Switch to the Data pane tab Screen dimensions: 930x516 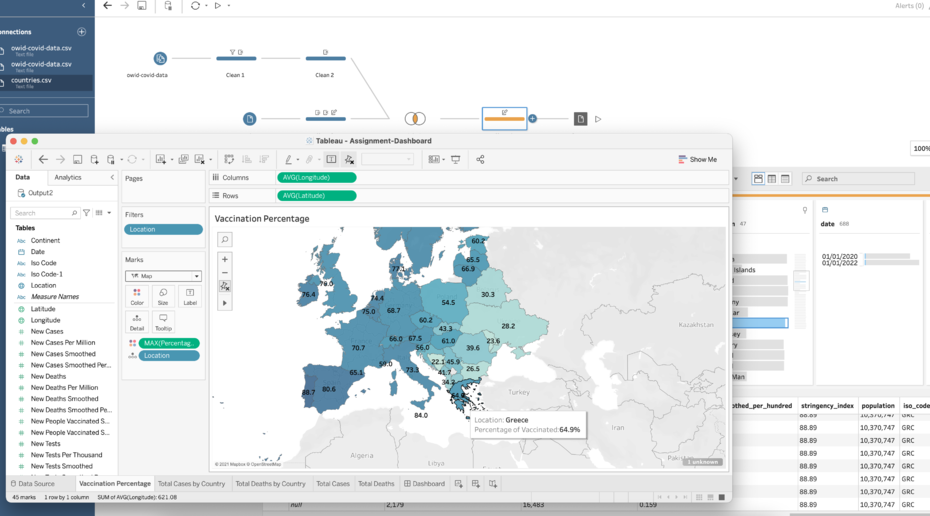[x=23, y=177]
